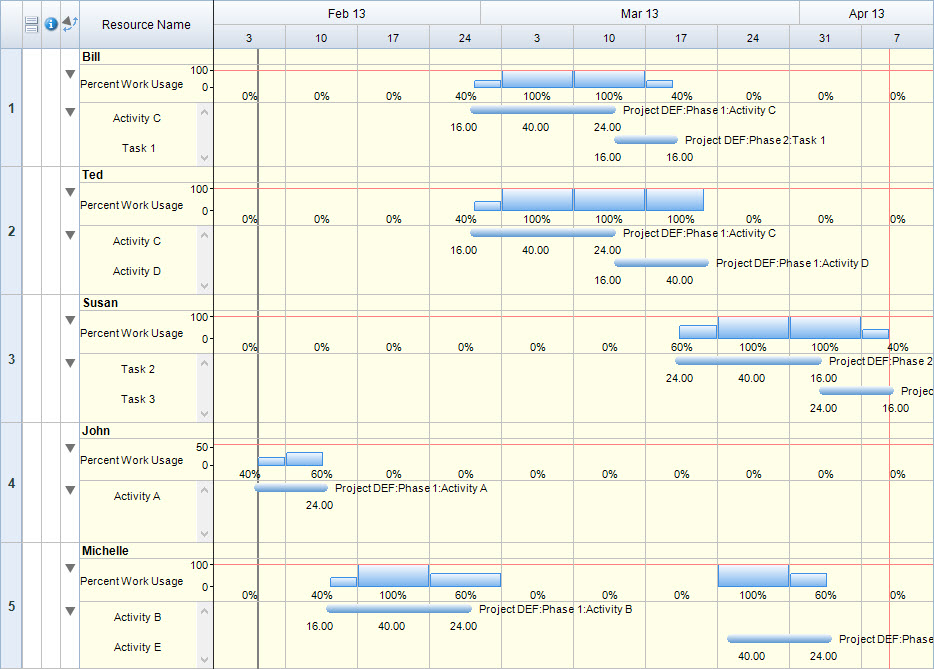This screenshot has height=669, width=934.
Task: Collapse Bill's Percent Work Usage chart
Action: point(69,74)
